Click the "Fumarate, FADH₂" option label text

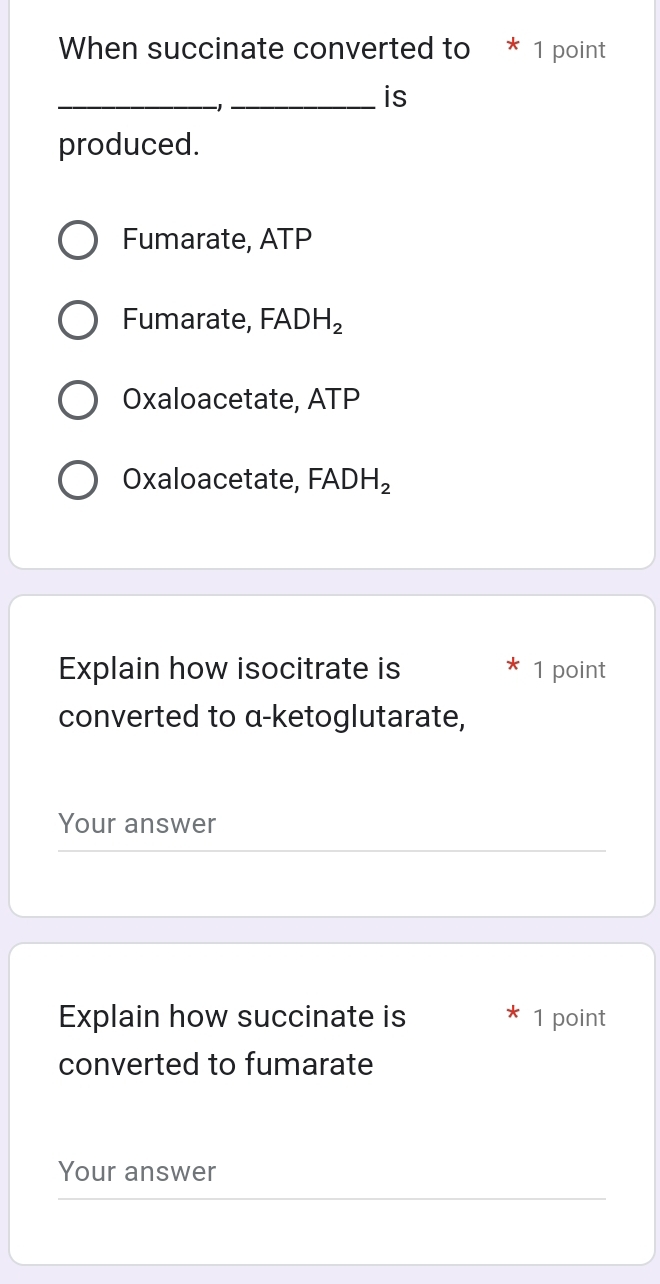click(232, 320)
